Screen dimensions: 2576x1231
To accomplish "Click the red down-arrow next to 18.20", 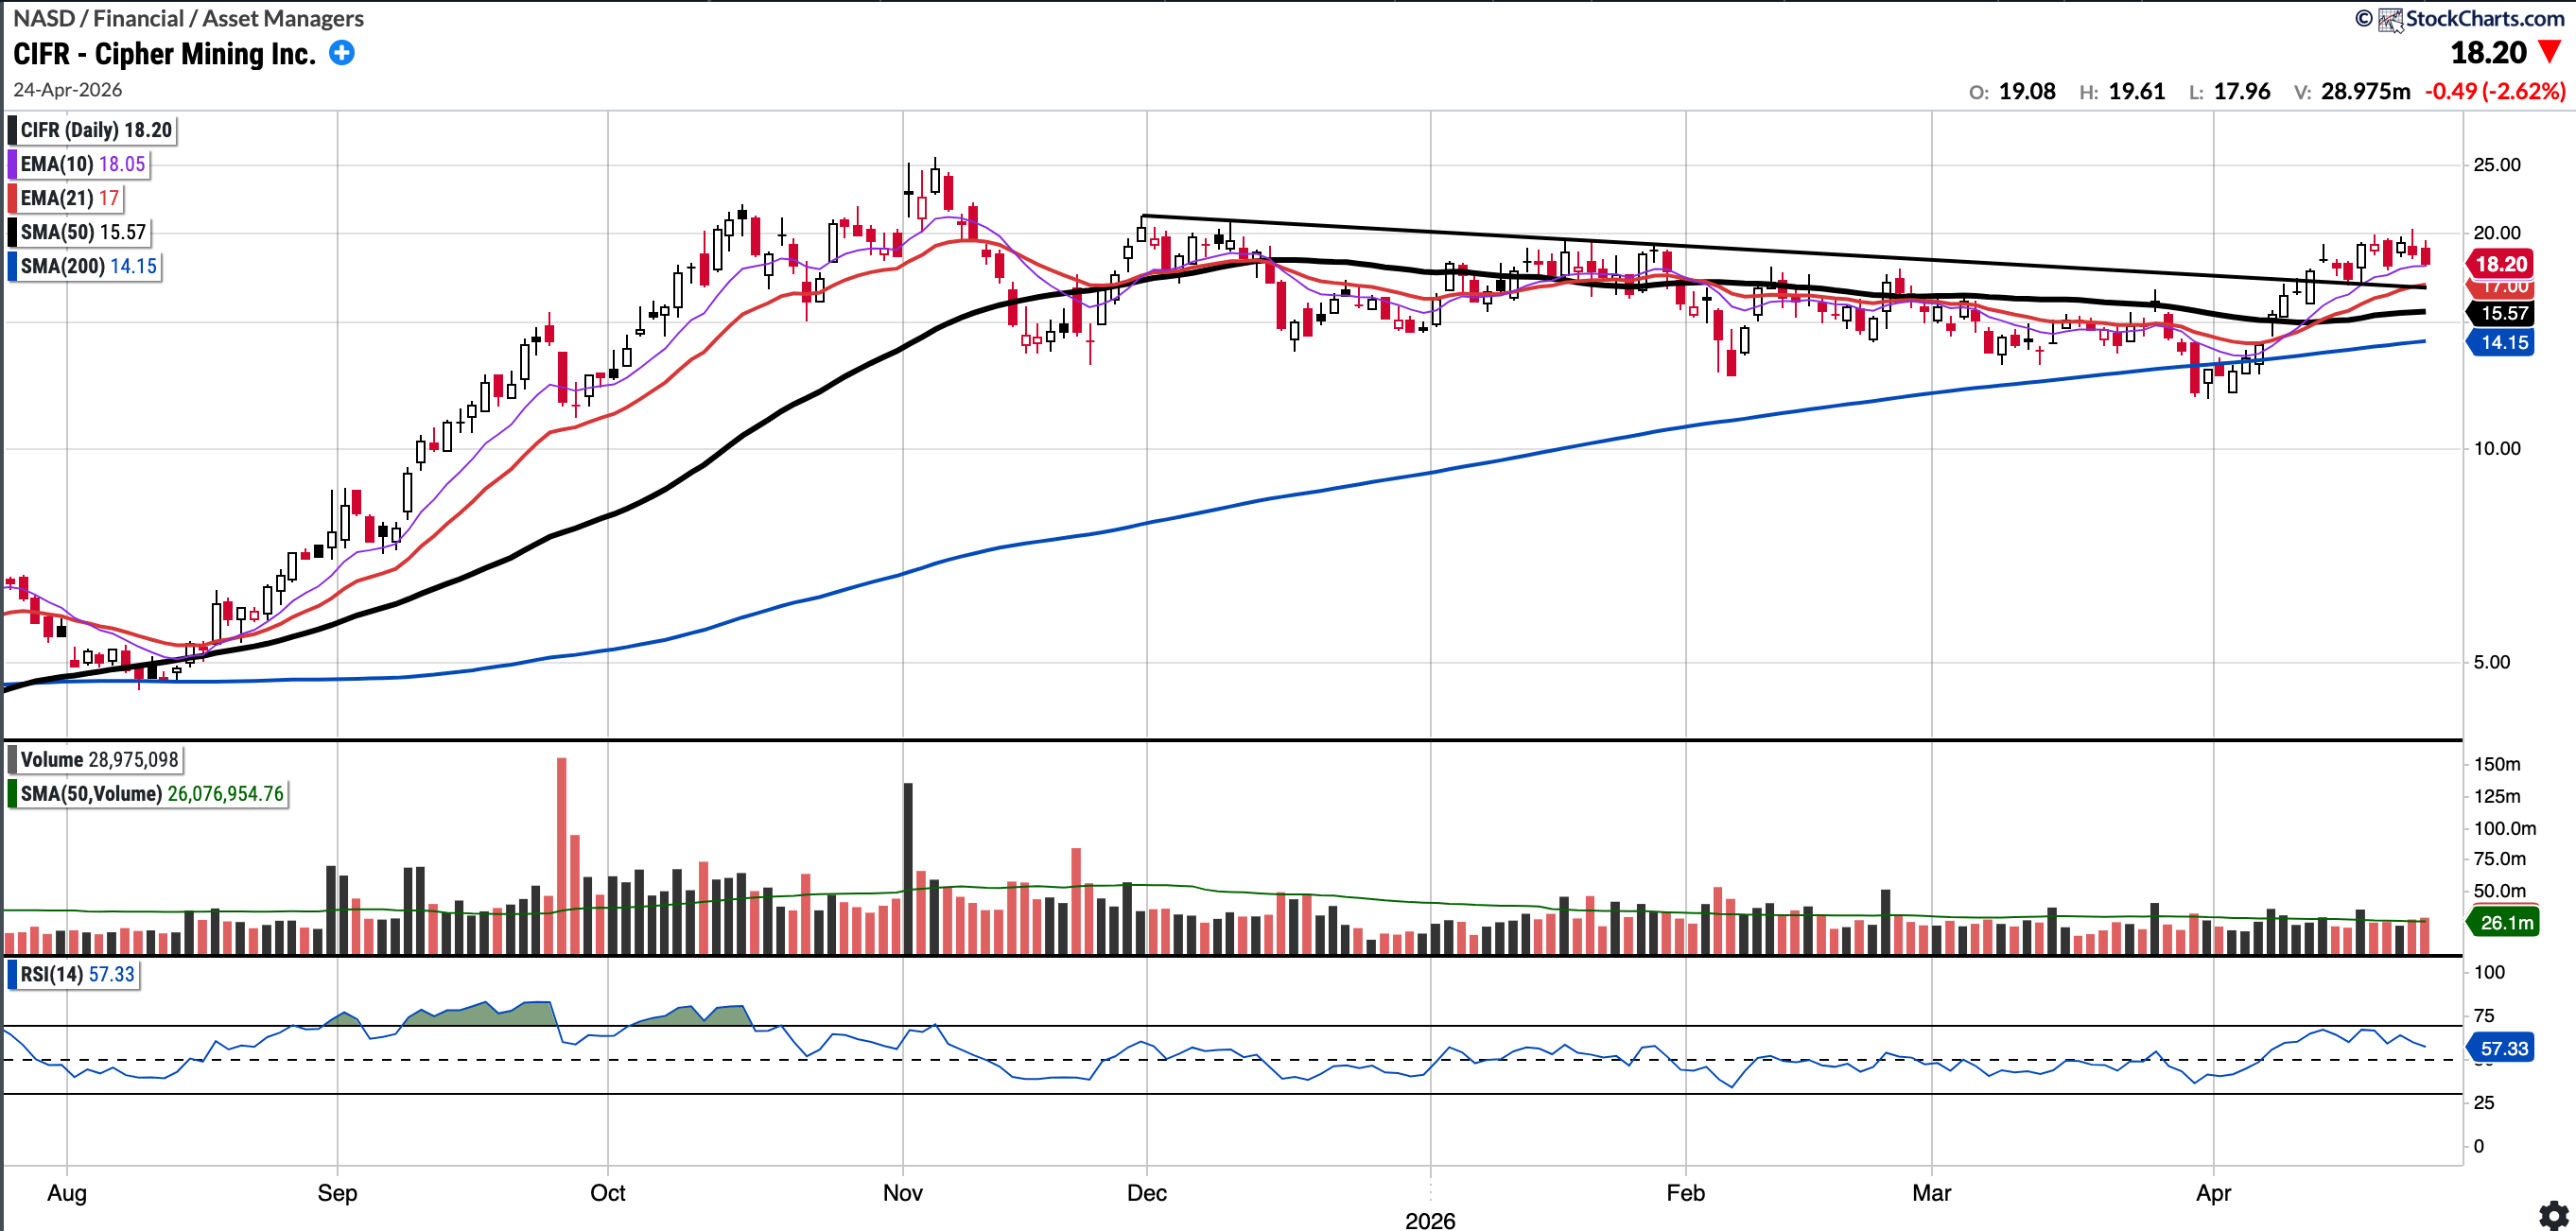I will click(x=2550, y=52).
